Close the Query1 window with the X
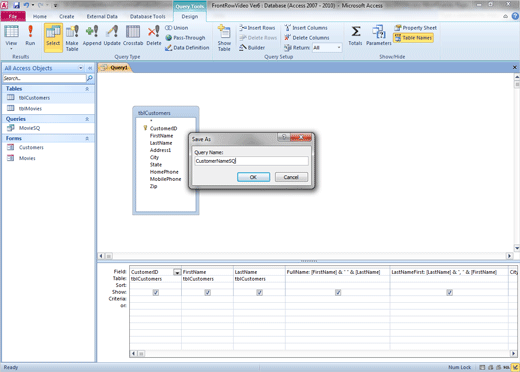 coord(515,67)
